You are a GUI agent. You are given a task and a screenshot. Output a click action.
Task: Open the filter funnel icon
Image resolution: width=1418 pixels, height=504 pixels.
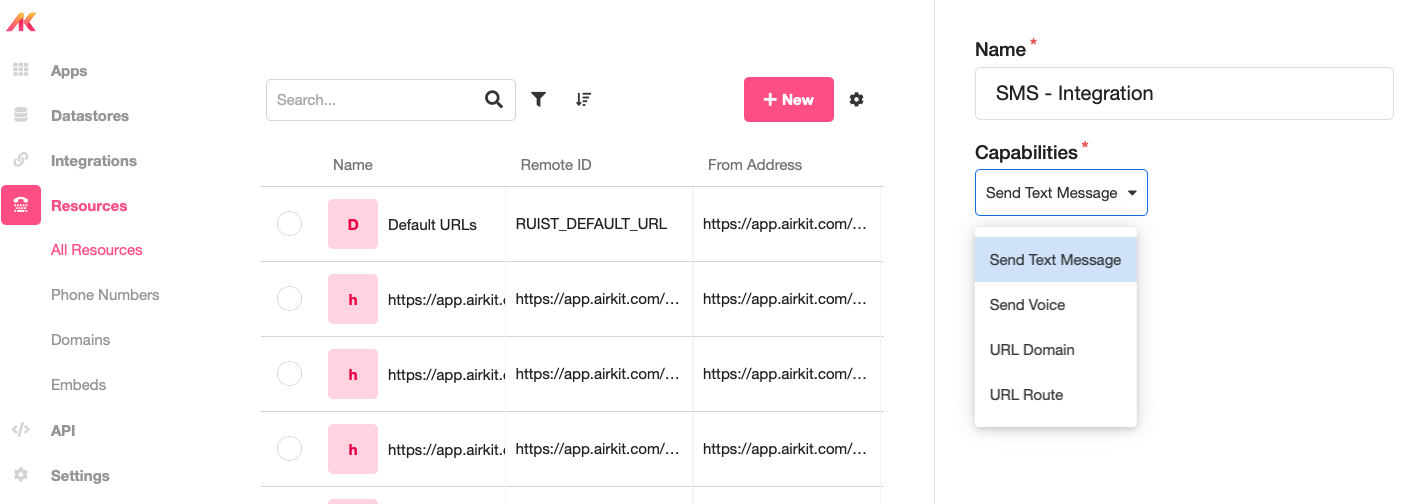(x=538, y=99)
